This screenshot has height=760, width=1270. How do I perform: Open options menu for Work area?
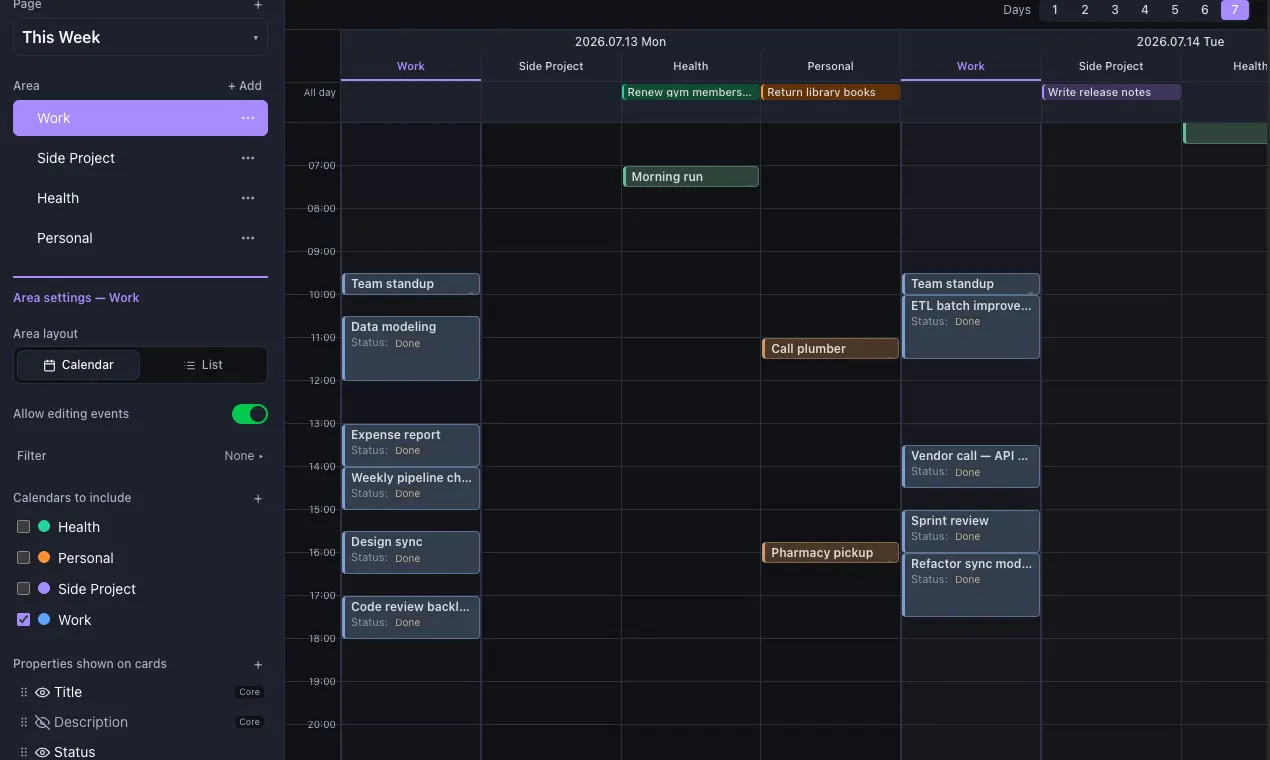pyautogui.click(x=248, y=118)
